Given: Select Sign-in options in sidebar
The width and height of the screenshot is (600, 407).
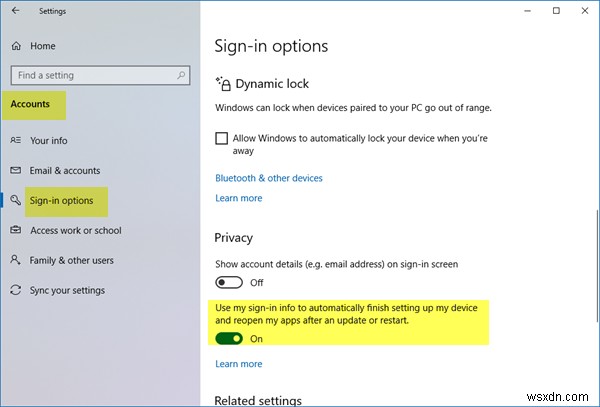Looking at the screenshot, I should tap(62, 200).
